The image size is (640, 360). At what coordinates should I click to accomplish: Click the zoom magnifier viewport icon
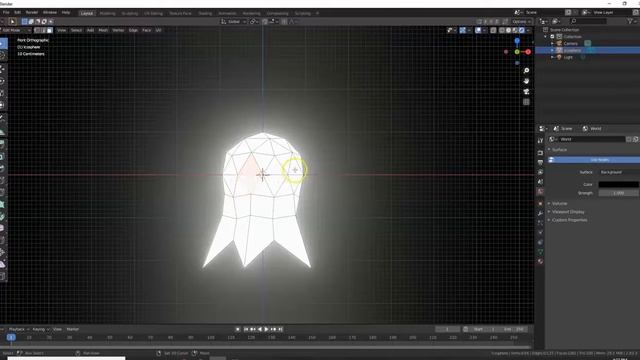526,71
